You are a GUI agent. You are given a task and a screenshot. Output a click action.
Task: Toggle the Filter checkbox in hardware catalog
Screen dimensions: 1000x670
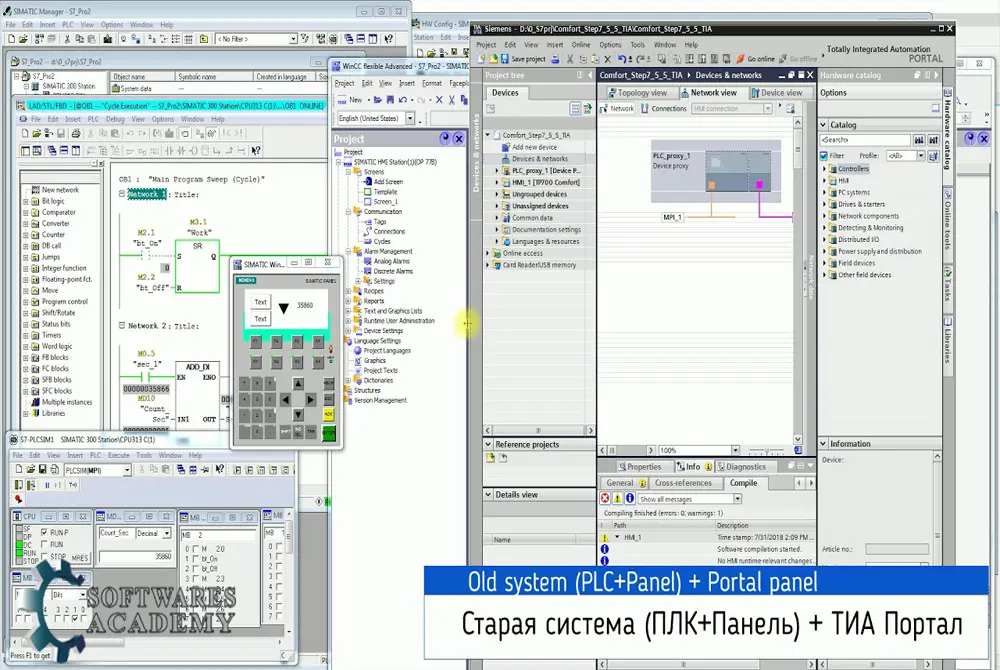(824, 156)
